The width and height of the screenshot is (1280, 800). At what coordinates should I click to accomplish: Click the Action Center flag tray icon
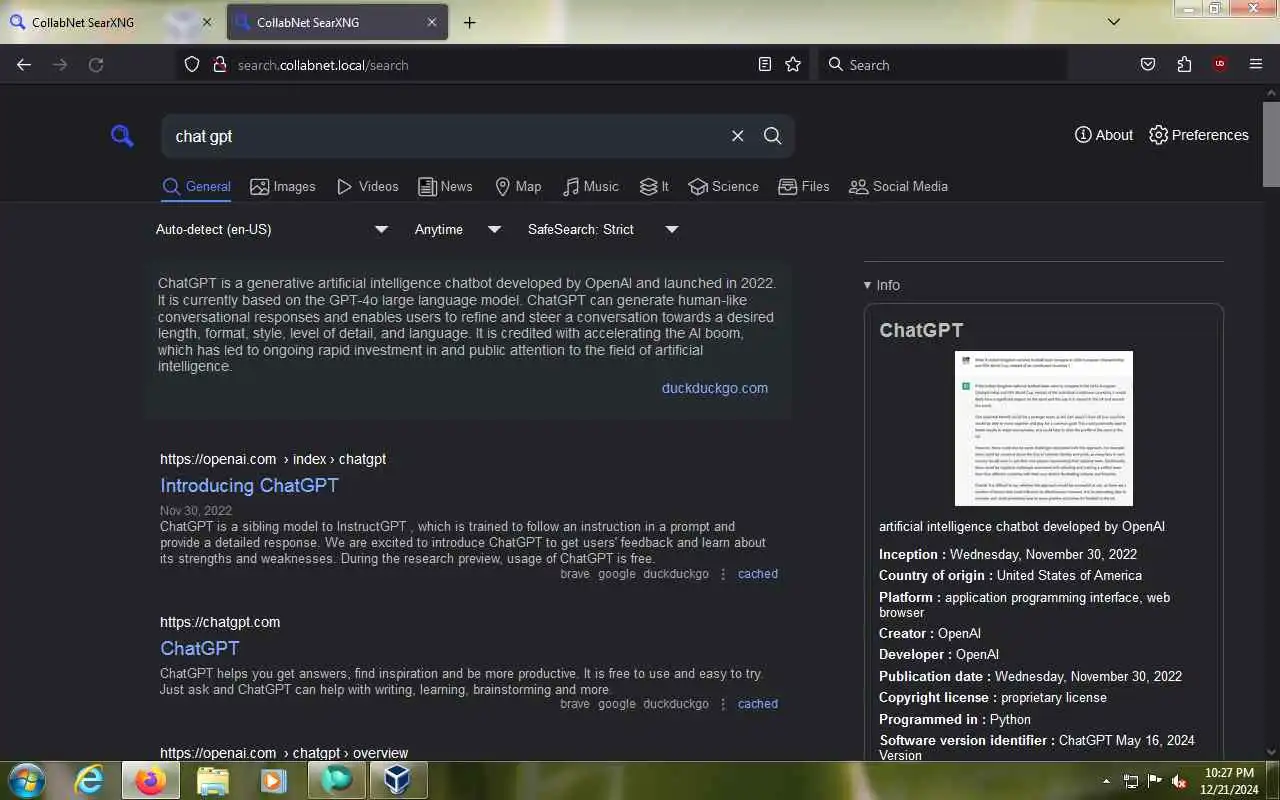pos(1155,781)
